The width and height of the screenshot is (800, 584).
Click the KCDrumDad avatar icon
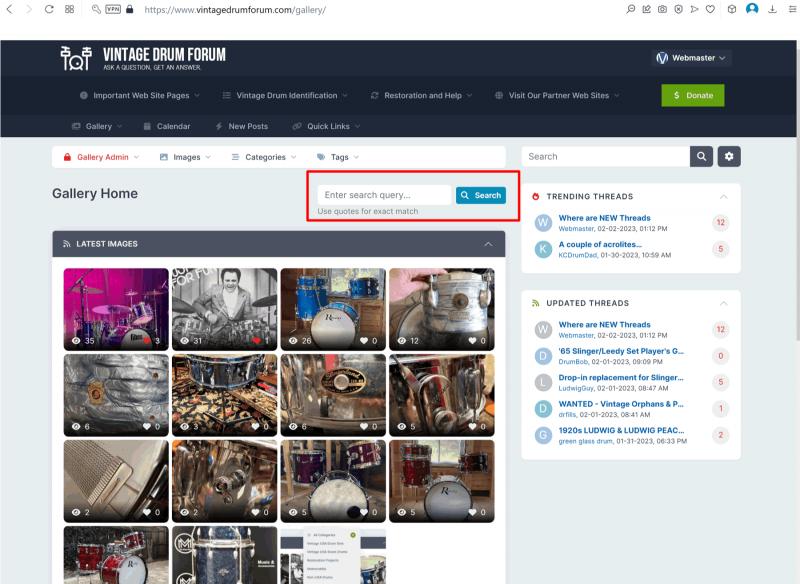543,249
